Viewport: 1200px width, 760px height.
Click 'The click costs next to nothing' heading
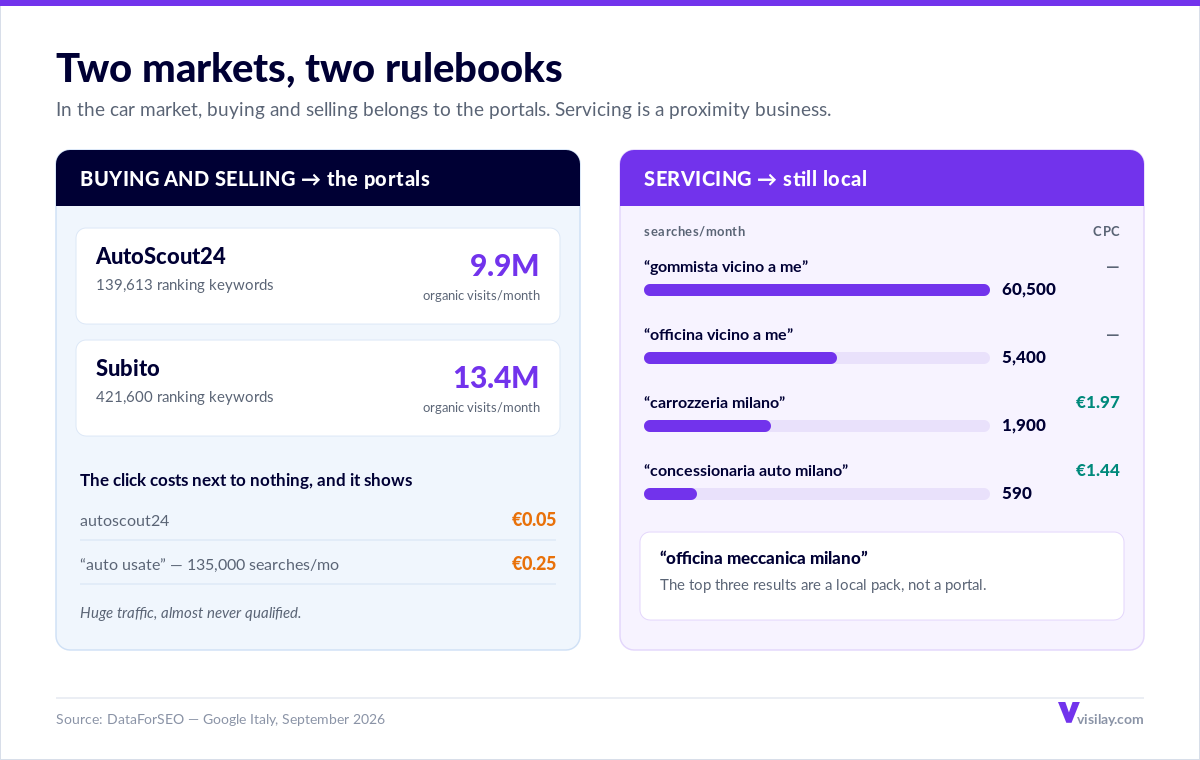point(246,480)
